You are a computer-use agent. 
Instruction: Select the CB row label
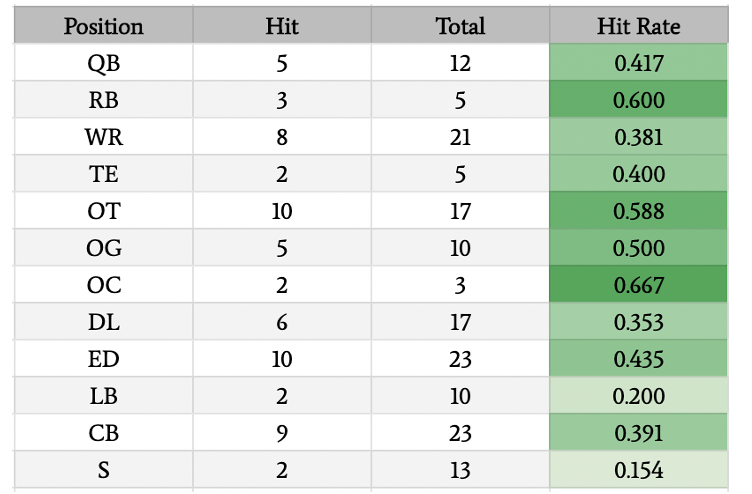(104, 433)
